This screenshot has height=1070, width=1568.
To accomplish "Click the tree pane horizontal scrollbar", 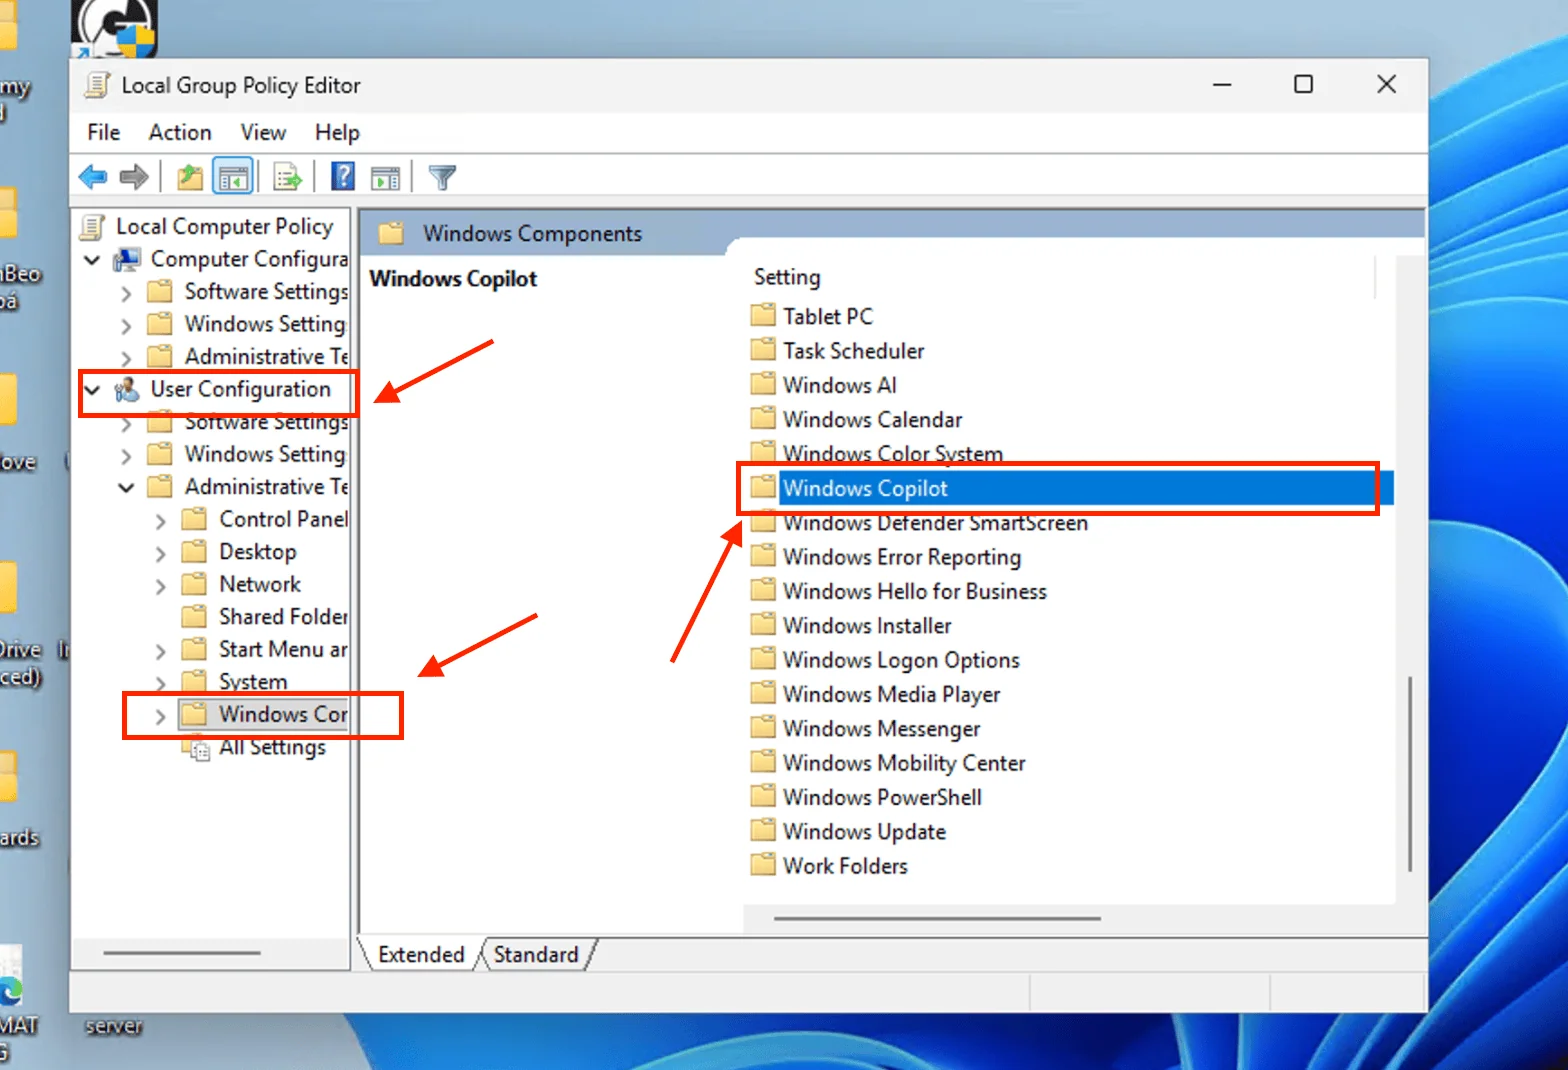I will 181,953.
